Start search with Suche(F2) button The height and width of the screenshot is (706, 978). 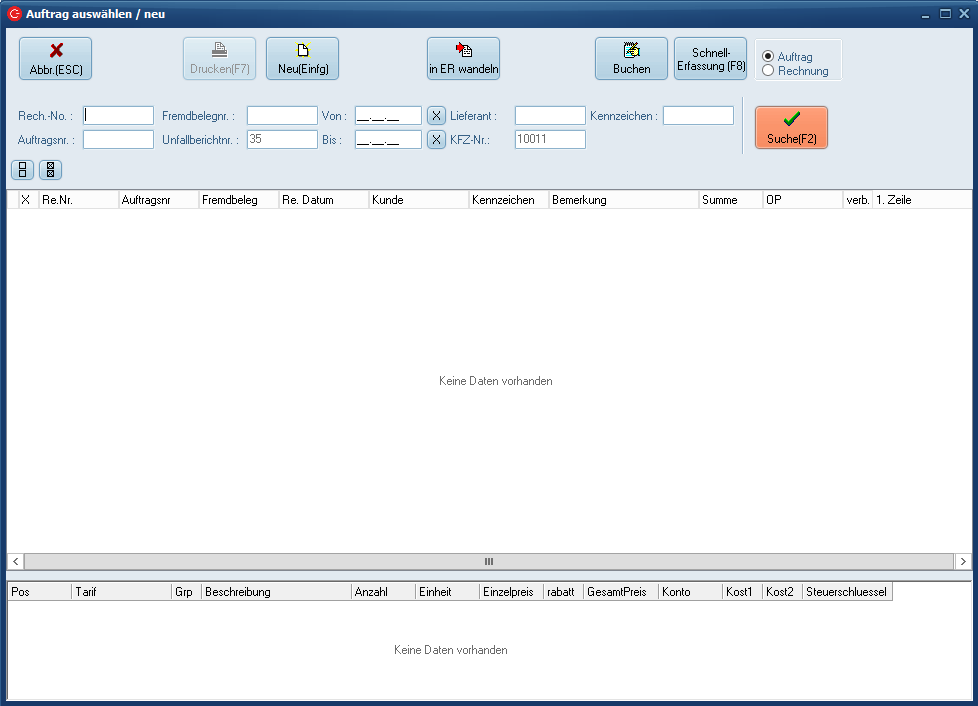tap(791, 128)
